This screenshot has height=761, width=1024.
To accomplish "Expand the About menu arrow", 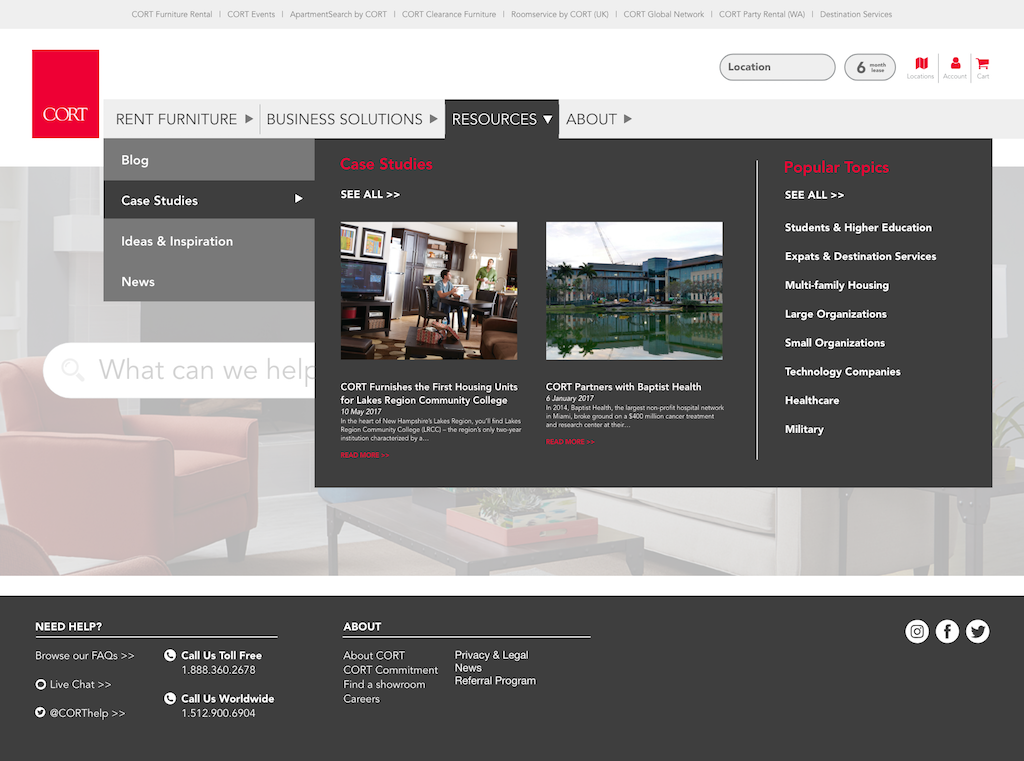I will coord(628,119).
